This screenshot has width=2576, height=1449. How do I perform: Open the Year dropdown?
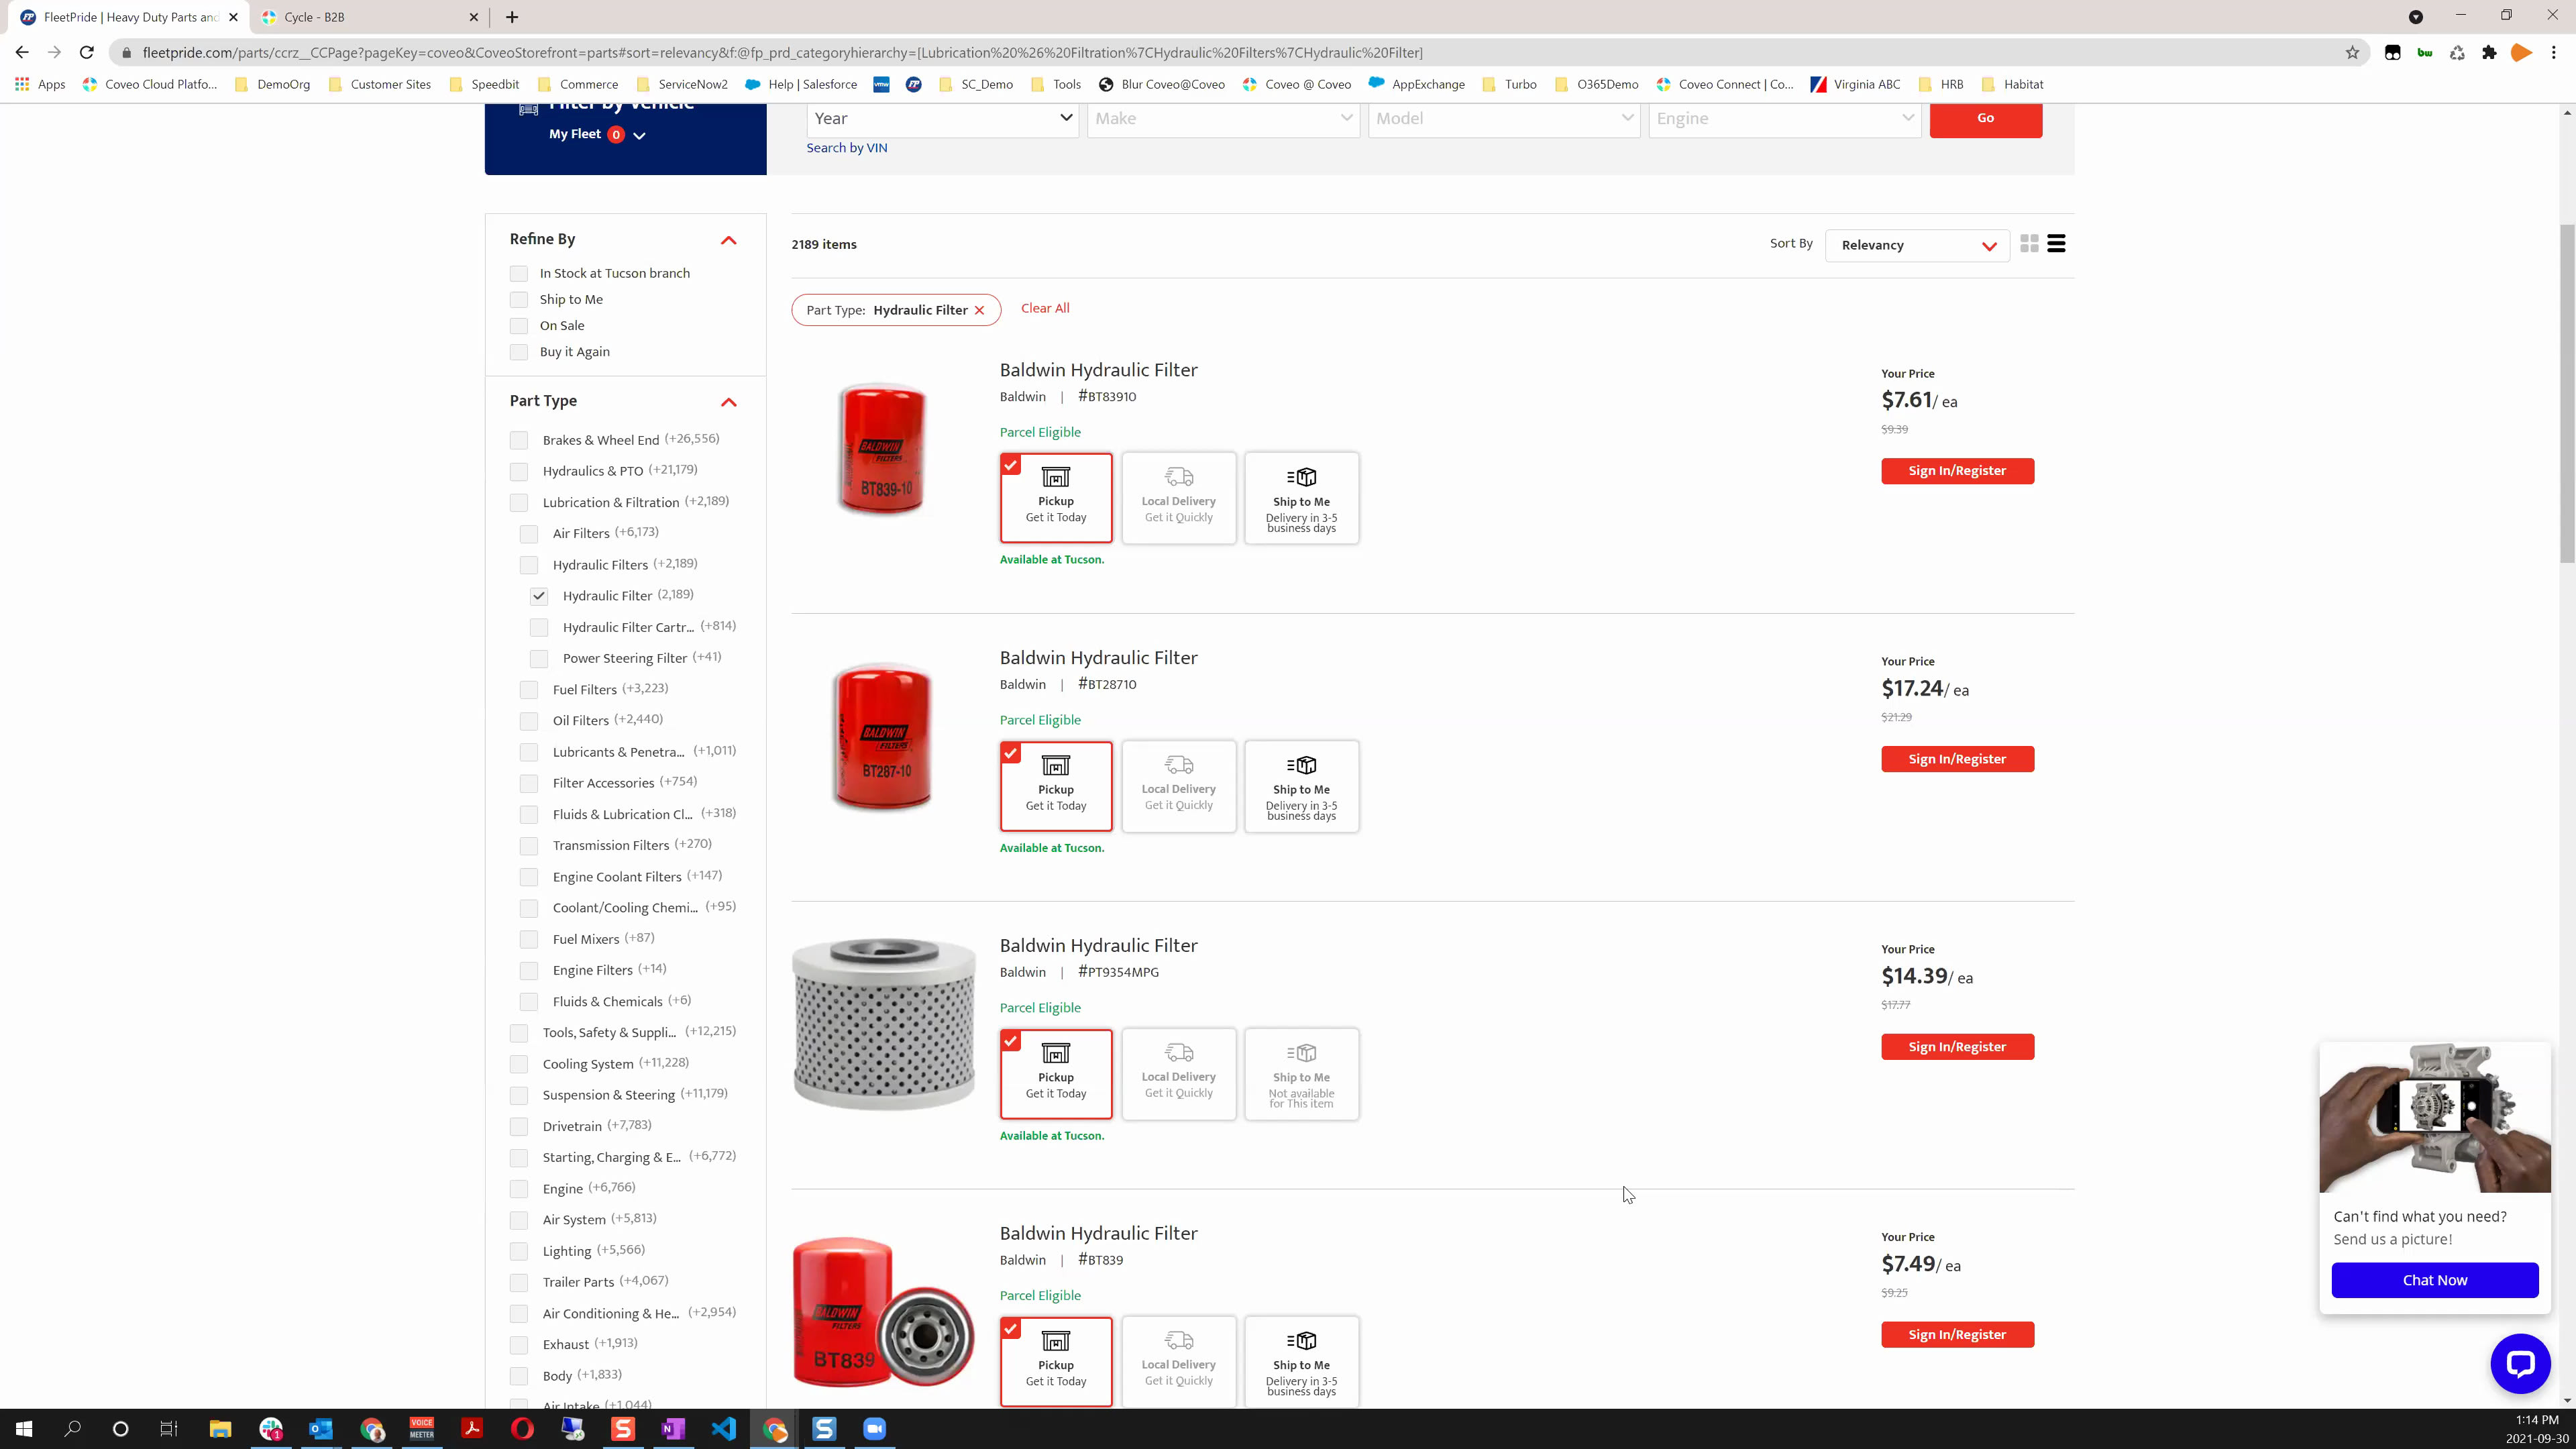[942, 118]
